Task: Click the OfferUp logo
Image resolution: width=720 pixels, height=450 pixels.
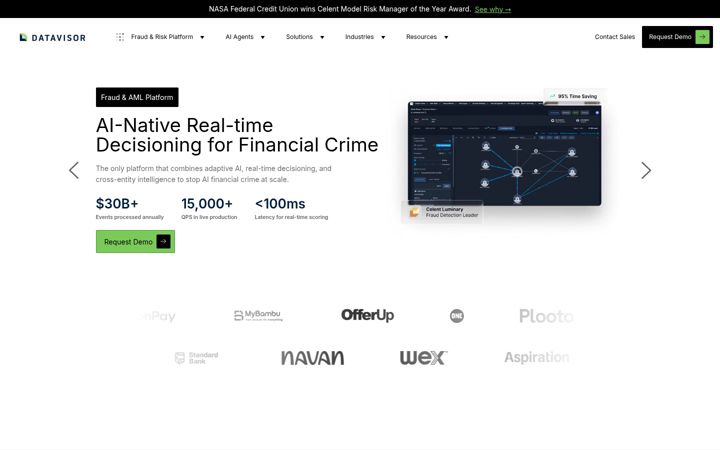Action: coord(367,315)
